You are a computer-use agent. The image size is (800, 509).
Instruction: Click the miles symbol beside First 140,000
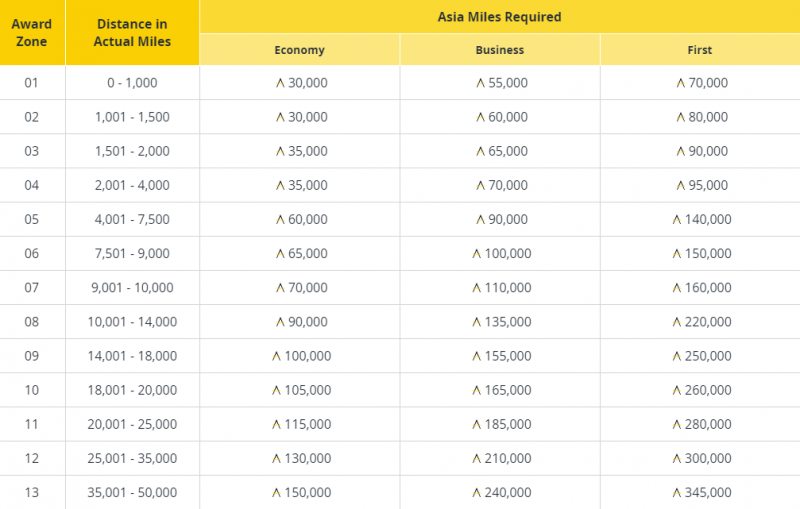(677, 219)
